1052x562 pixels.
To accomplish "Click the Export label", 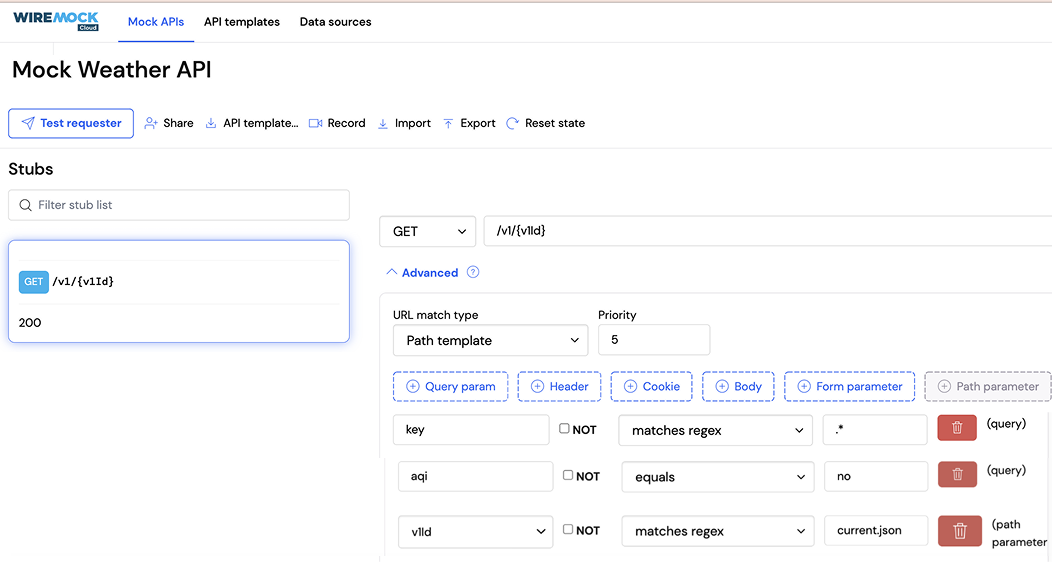I will coord(478,123).
